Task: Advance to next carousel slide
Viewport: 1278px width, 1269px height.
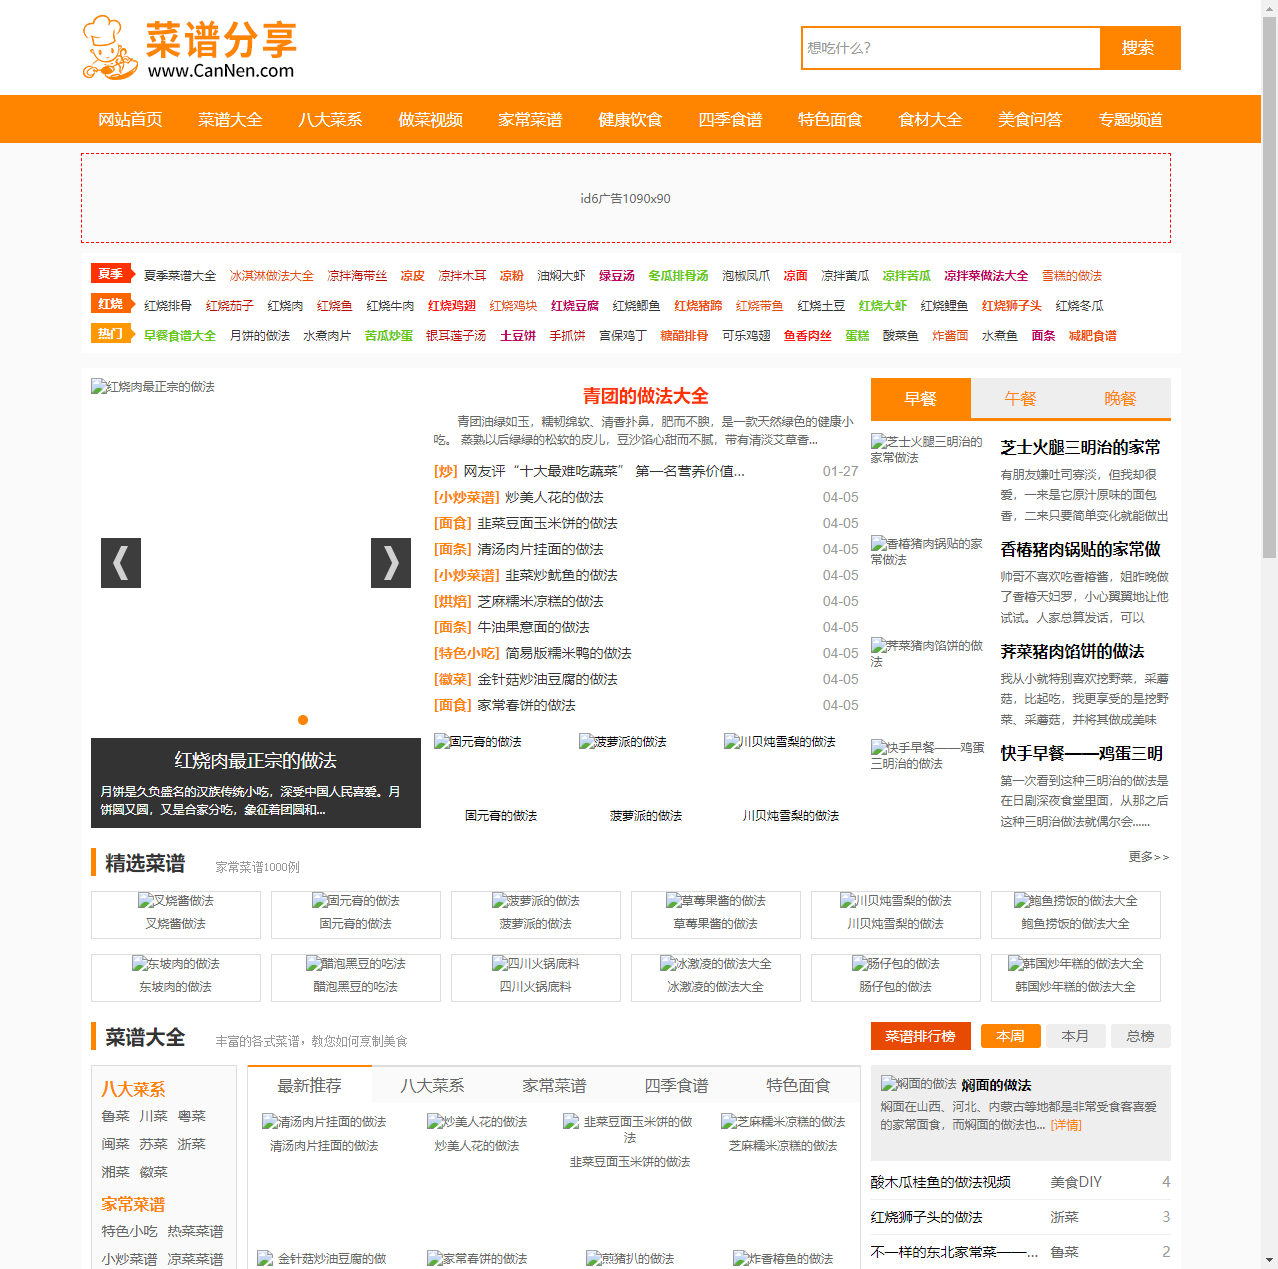Action: 391,563
